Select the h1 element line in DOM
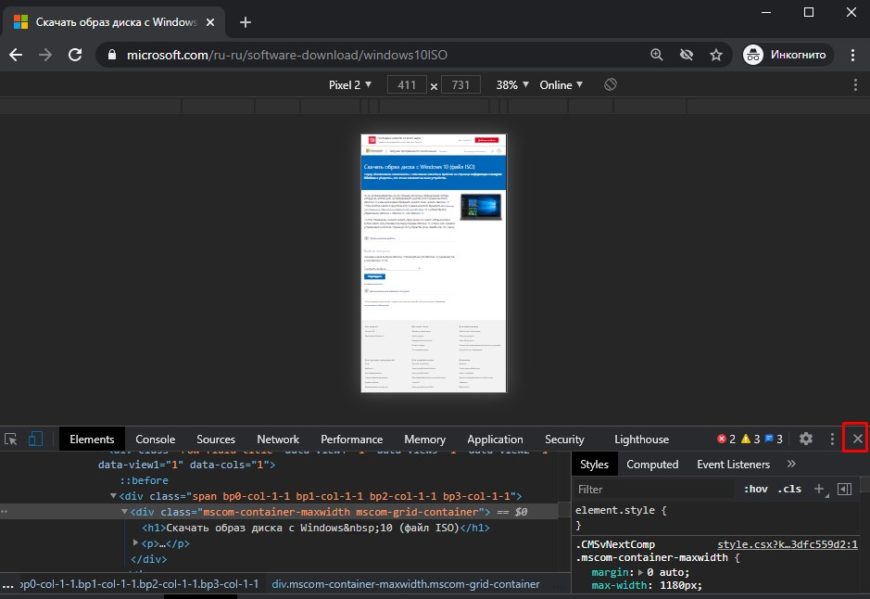Image resolution: width=870 pixels, height=599 pixels. tap(316, 527)
